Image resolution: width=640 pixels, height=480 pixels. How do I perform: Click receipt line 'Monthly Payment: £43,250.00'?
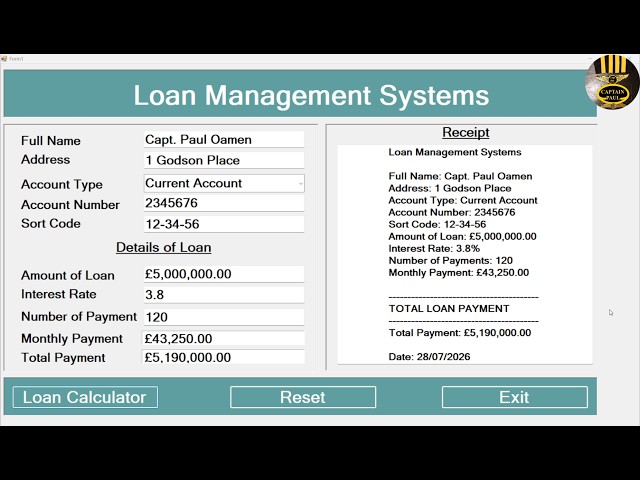tap(459, 273)
